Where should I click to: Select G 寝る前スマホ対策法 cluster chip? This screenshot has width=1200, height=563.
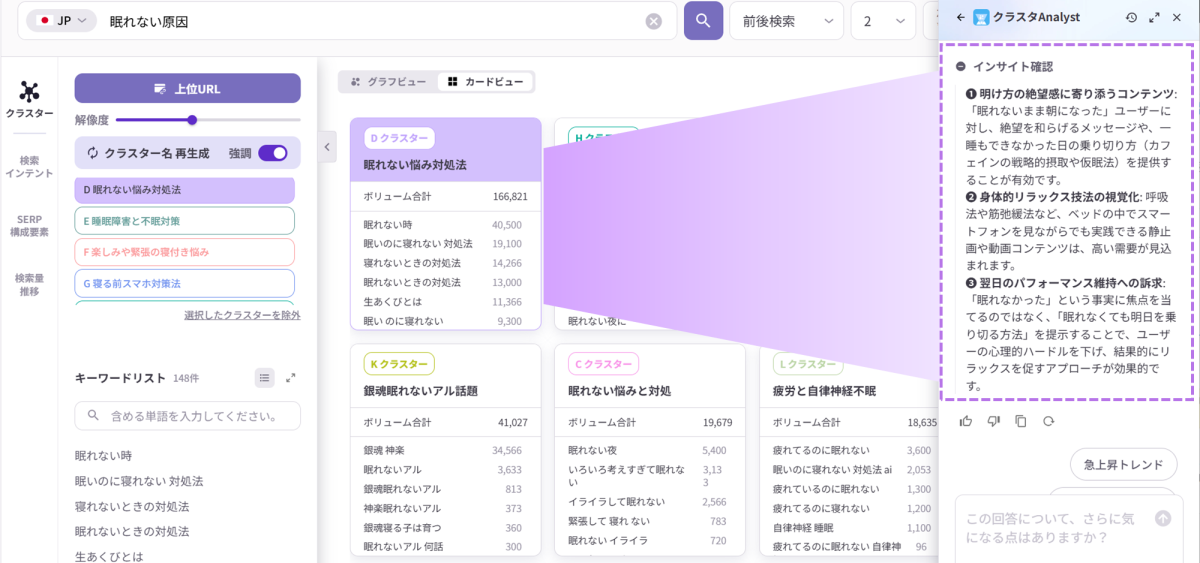185,283
